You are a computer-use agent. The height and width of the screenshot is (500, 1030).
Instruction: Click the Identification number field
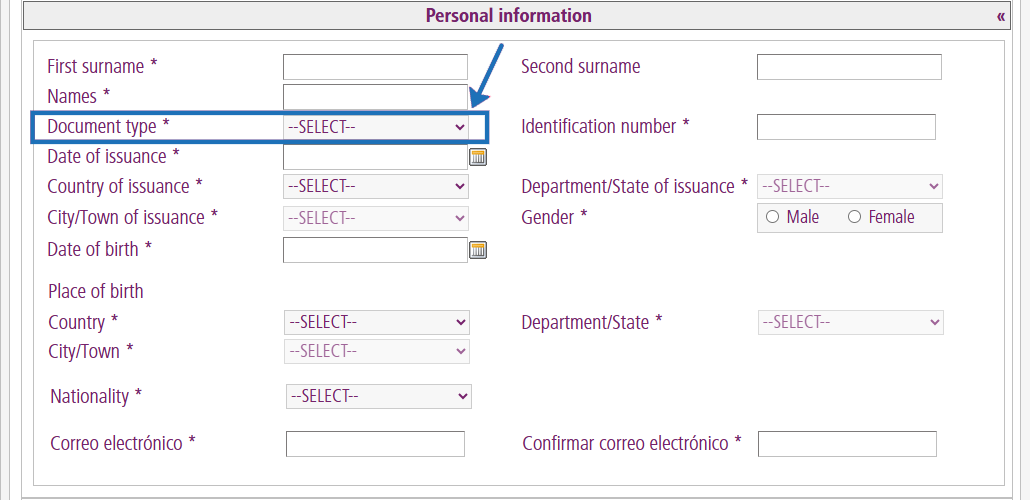tap(846, 127)
